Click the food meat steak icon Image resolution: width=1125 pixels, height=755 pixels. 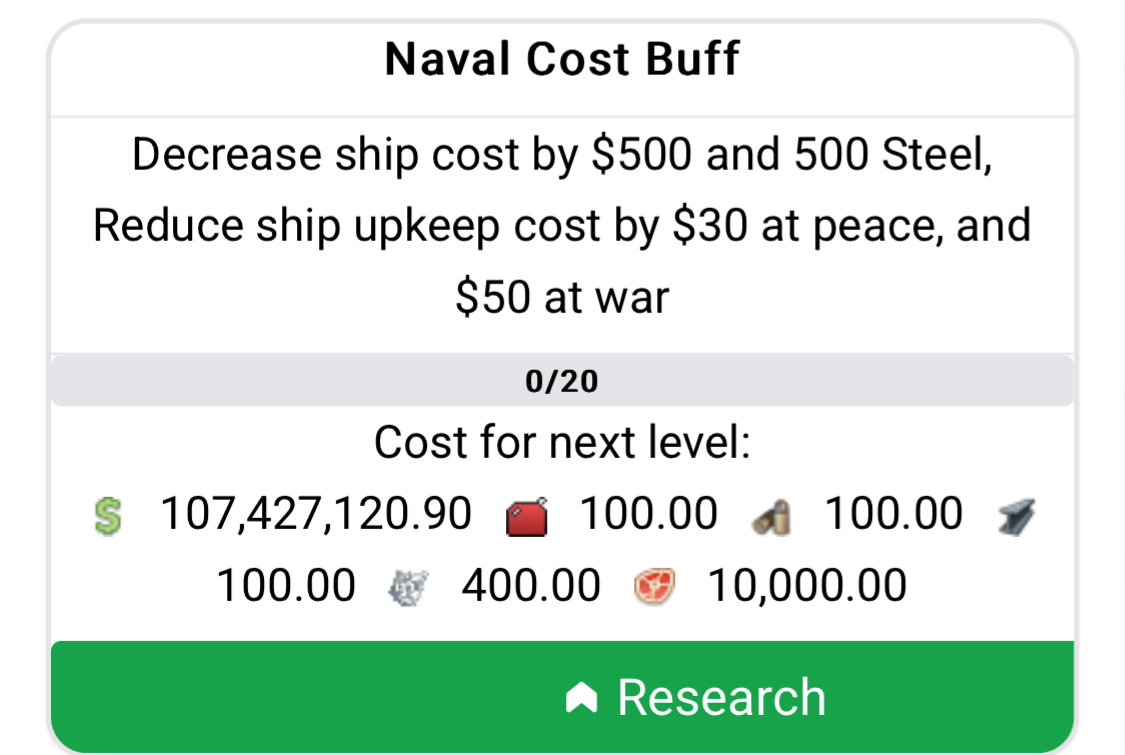(654, 586)
